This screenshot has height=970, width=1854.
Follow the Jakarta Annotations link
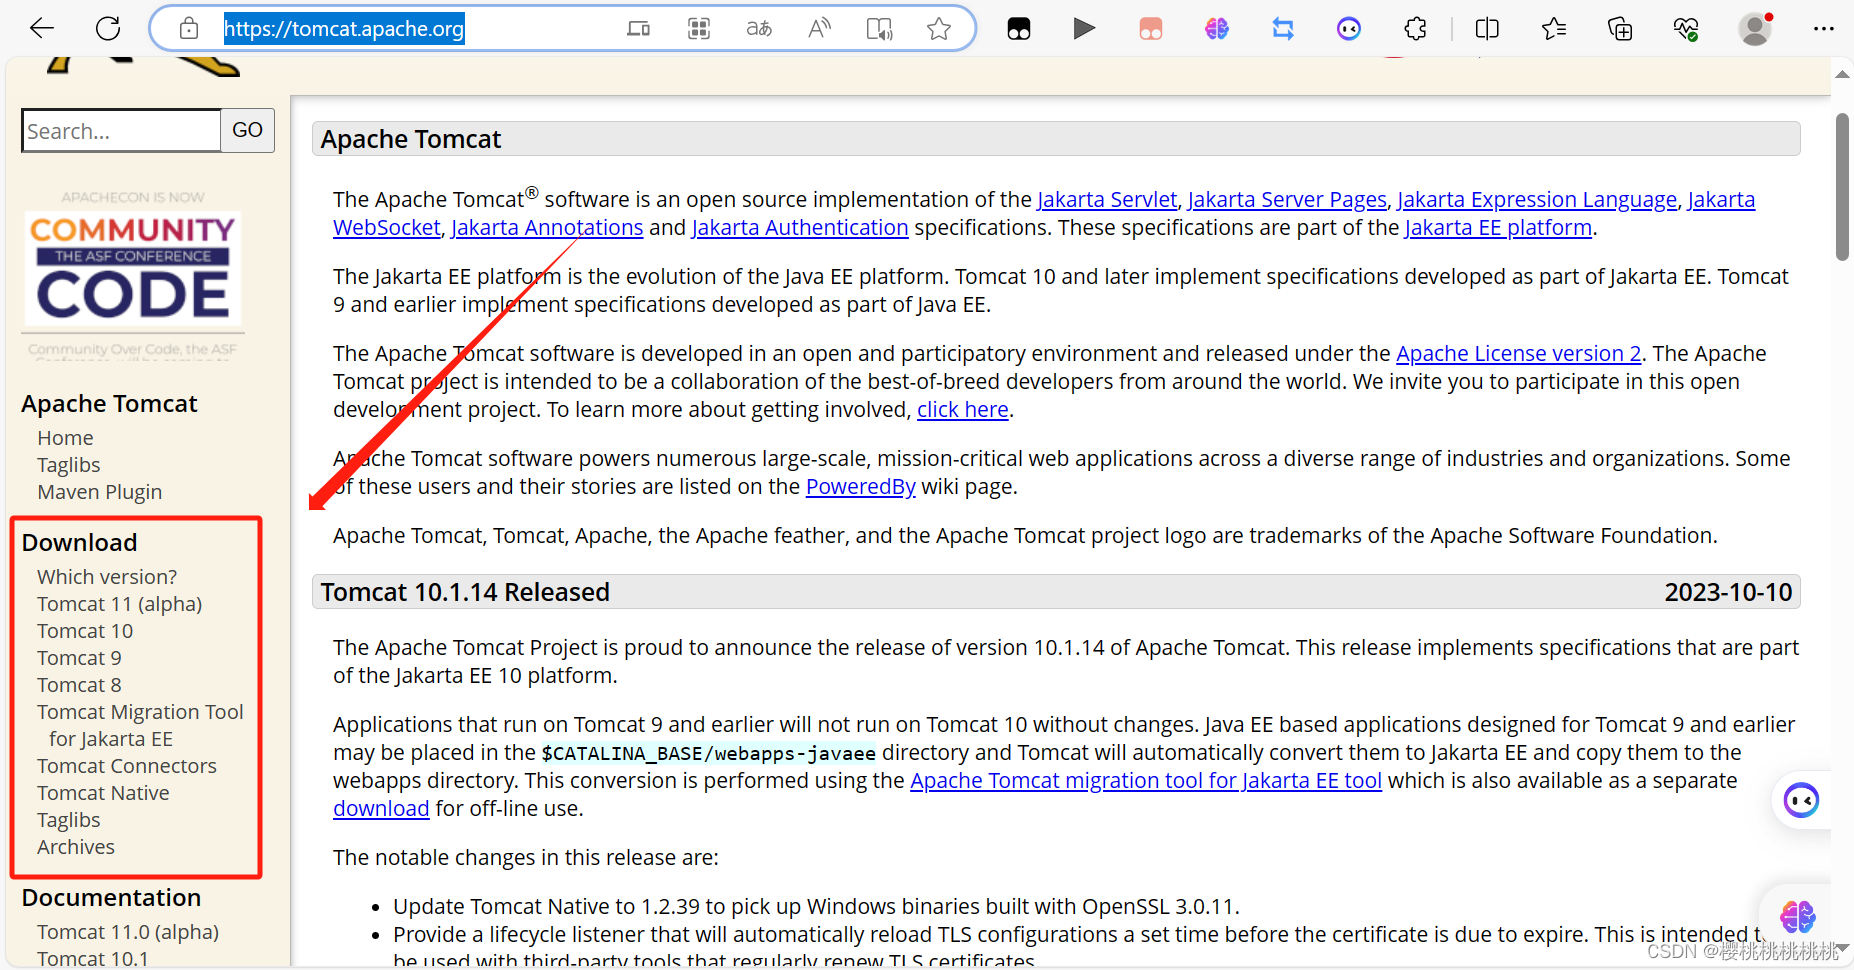click(x=547, y=228)
